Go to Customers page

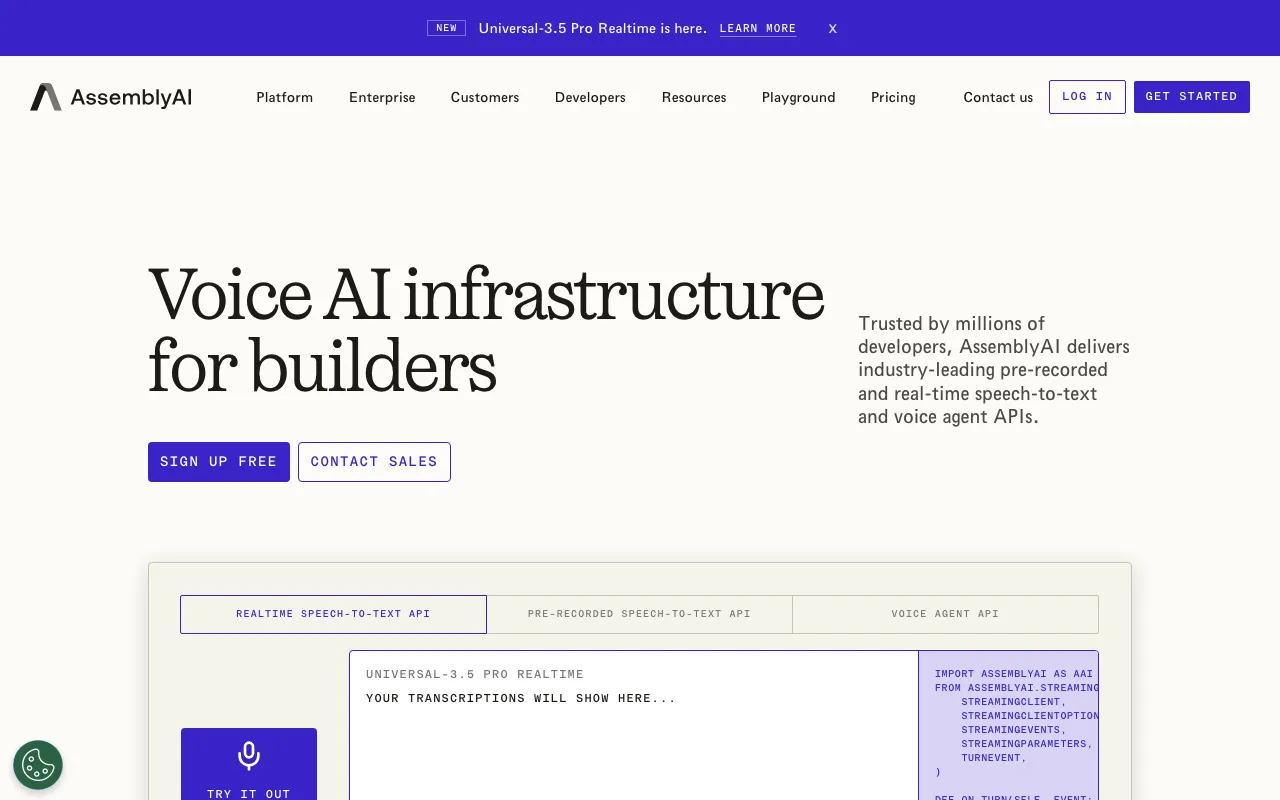[x=485, y=97]
